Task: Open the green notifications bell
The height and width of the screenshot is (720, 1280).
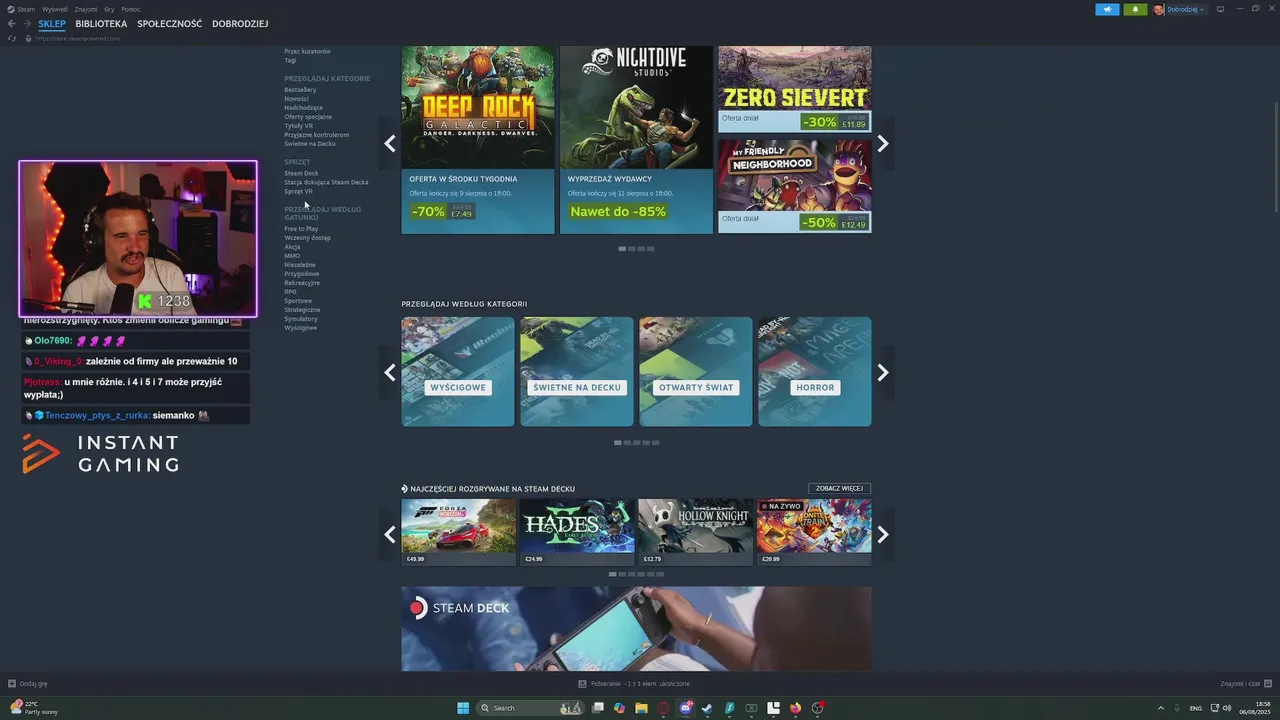Action: pos(1135,9)
